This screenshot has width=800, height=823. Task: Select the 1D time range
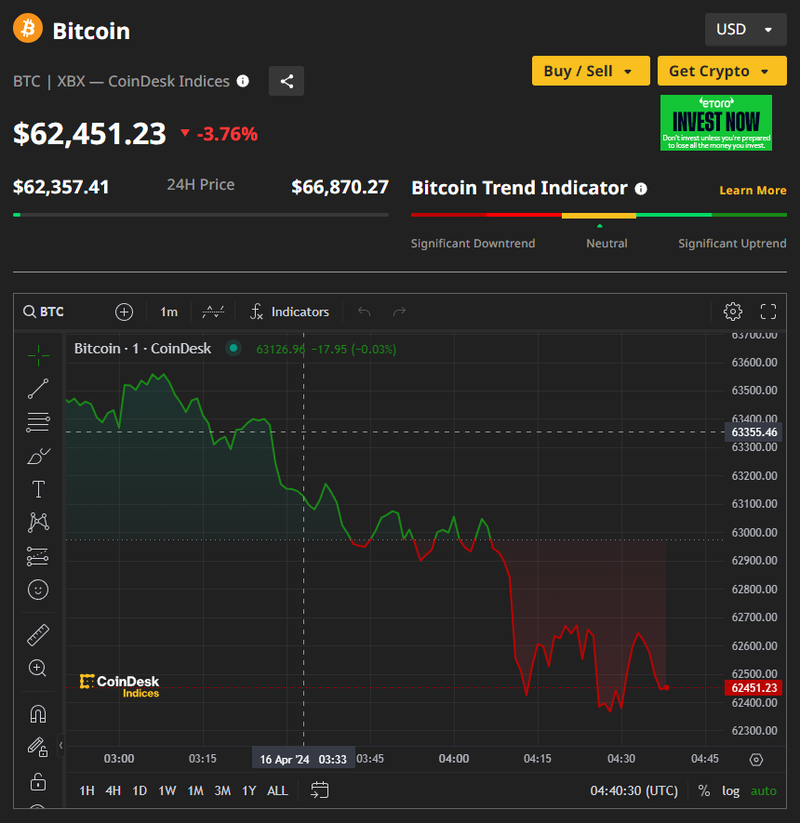click(x=140, y=790)
